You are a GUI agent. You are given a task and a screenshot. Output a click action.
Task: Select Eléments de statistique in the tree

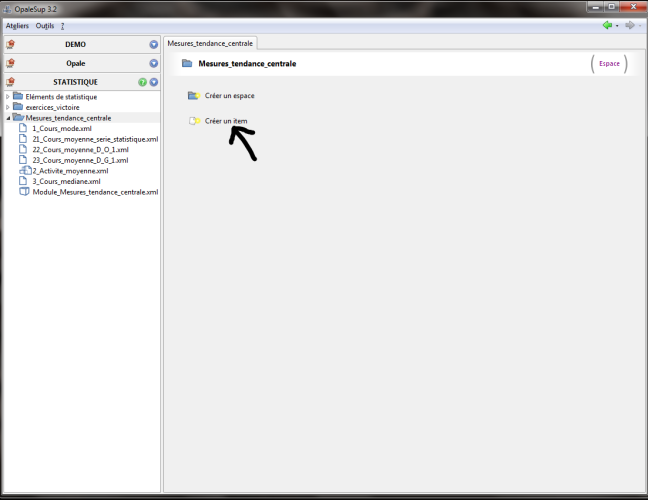pos(61,97)
